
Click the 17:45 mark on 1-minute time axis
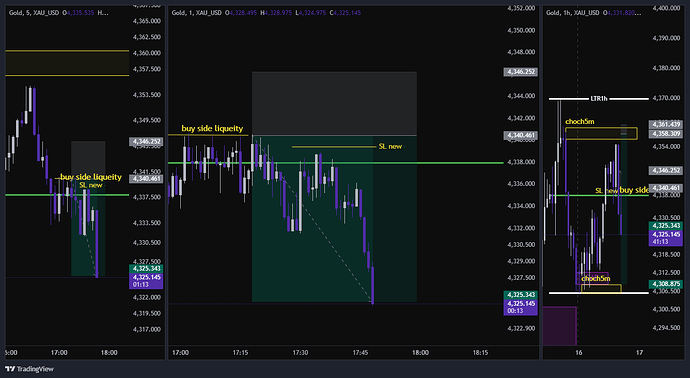coord(360,352)
